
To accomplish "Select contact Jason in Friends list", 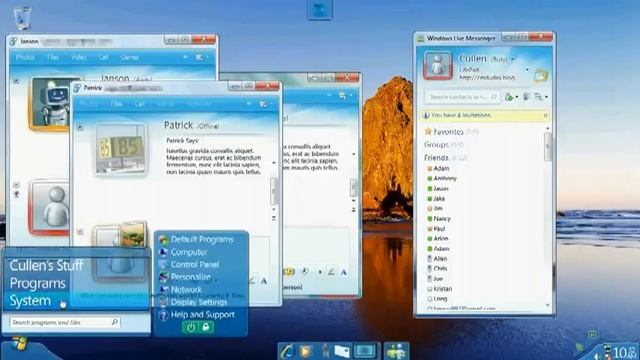I will click(x=441, y=189).
